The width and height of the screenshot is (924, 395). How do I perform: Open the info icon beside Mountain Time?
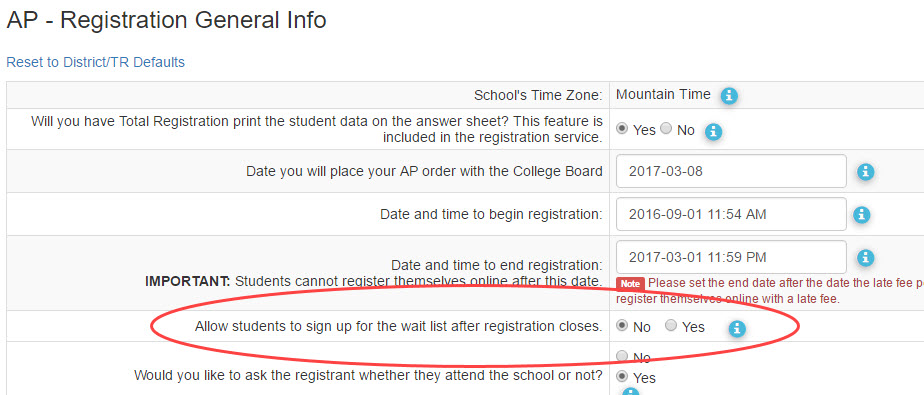click(x=730, y=95)
